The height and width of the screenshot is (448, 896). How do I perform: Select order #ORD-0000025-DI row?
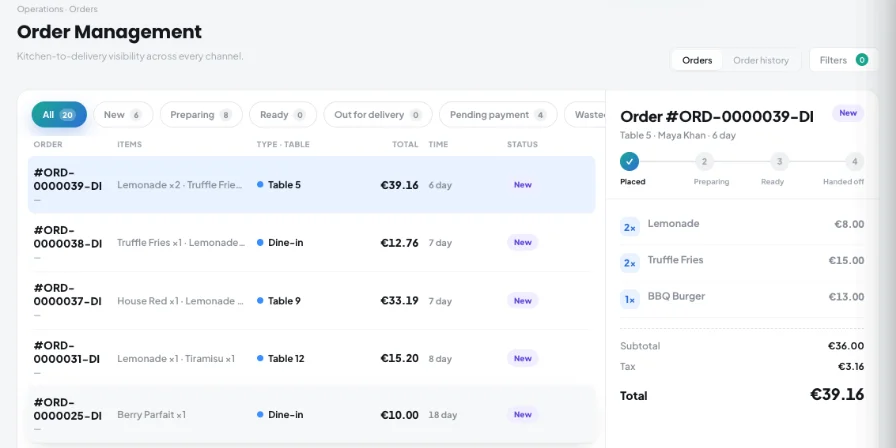click(311, 414)
